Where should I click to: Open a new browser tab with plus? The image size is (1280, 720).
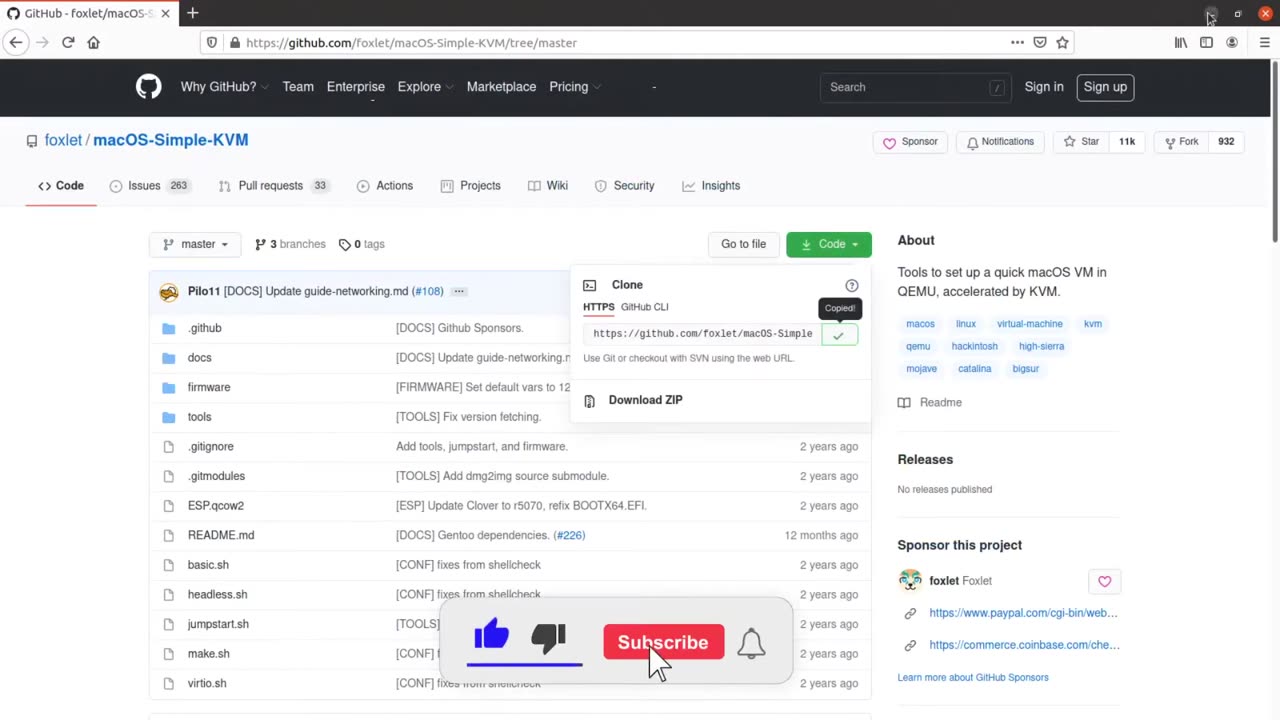(192, 13)
